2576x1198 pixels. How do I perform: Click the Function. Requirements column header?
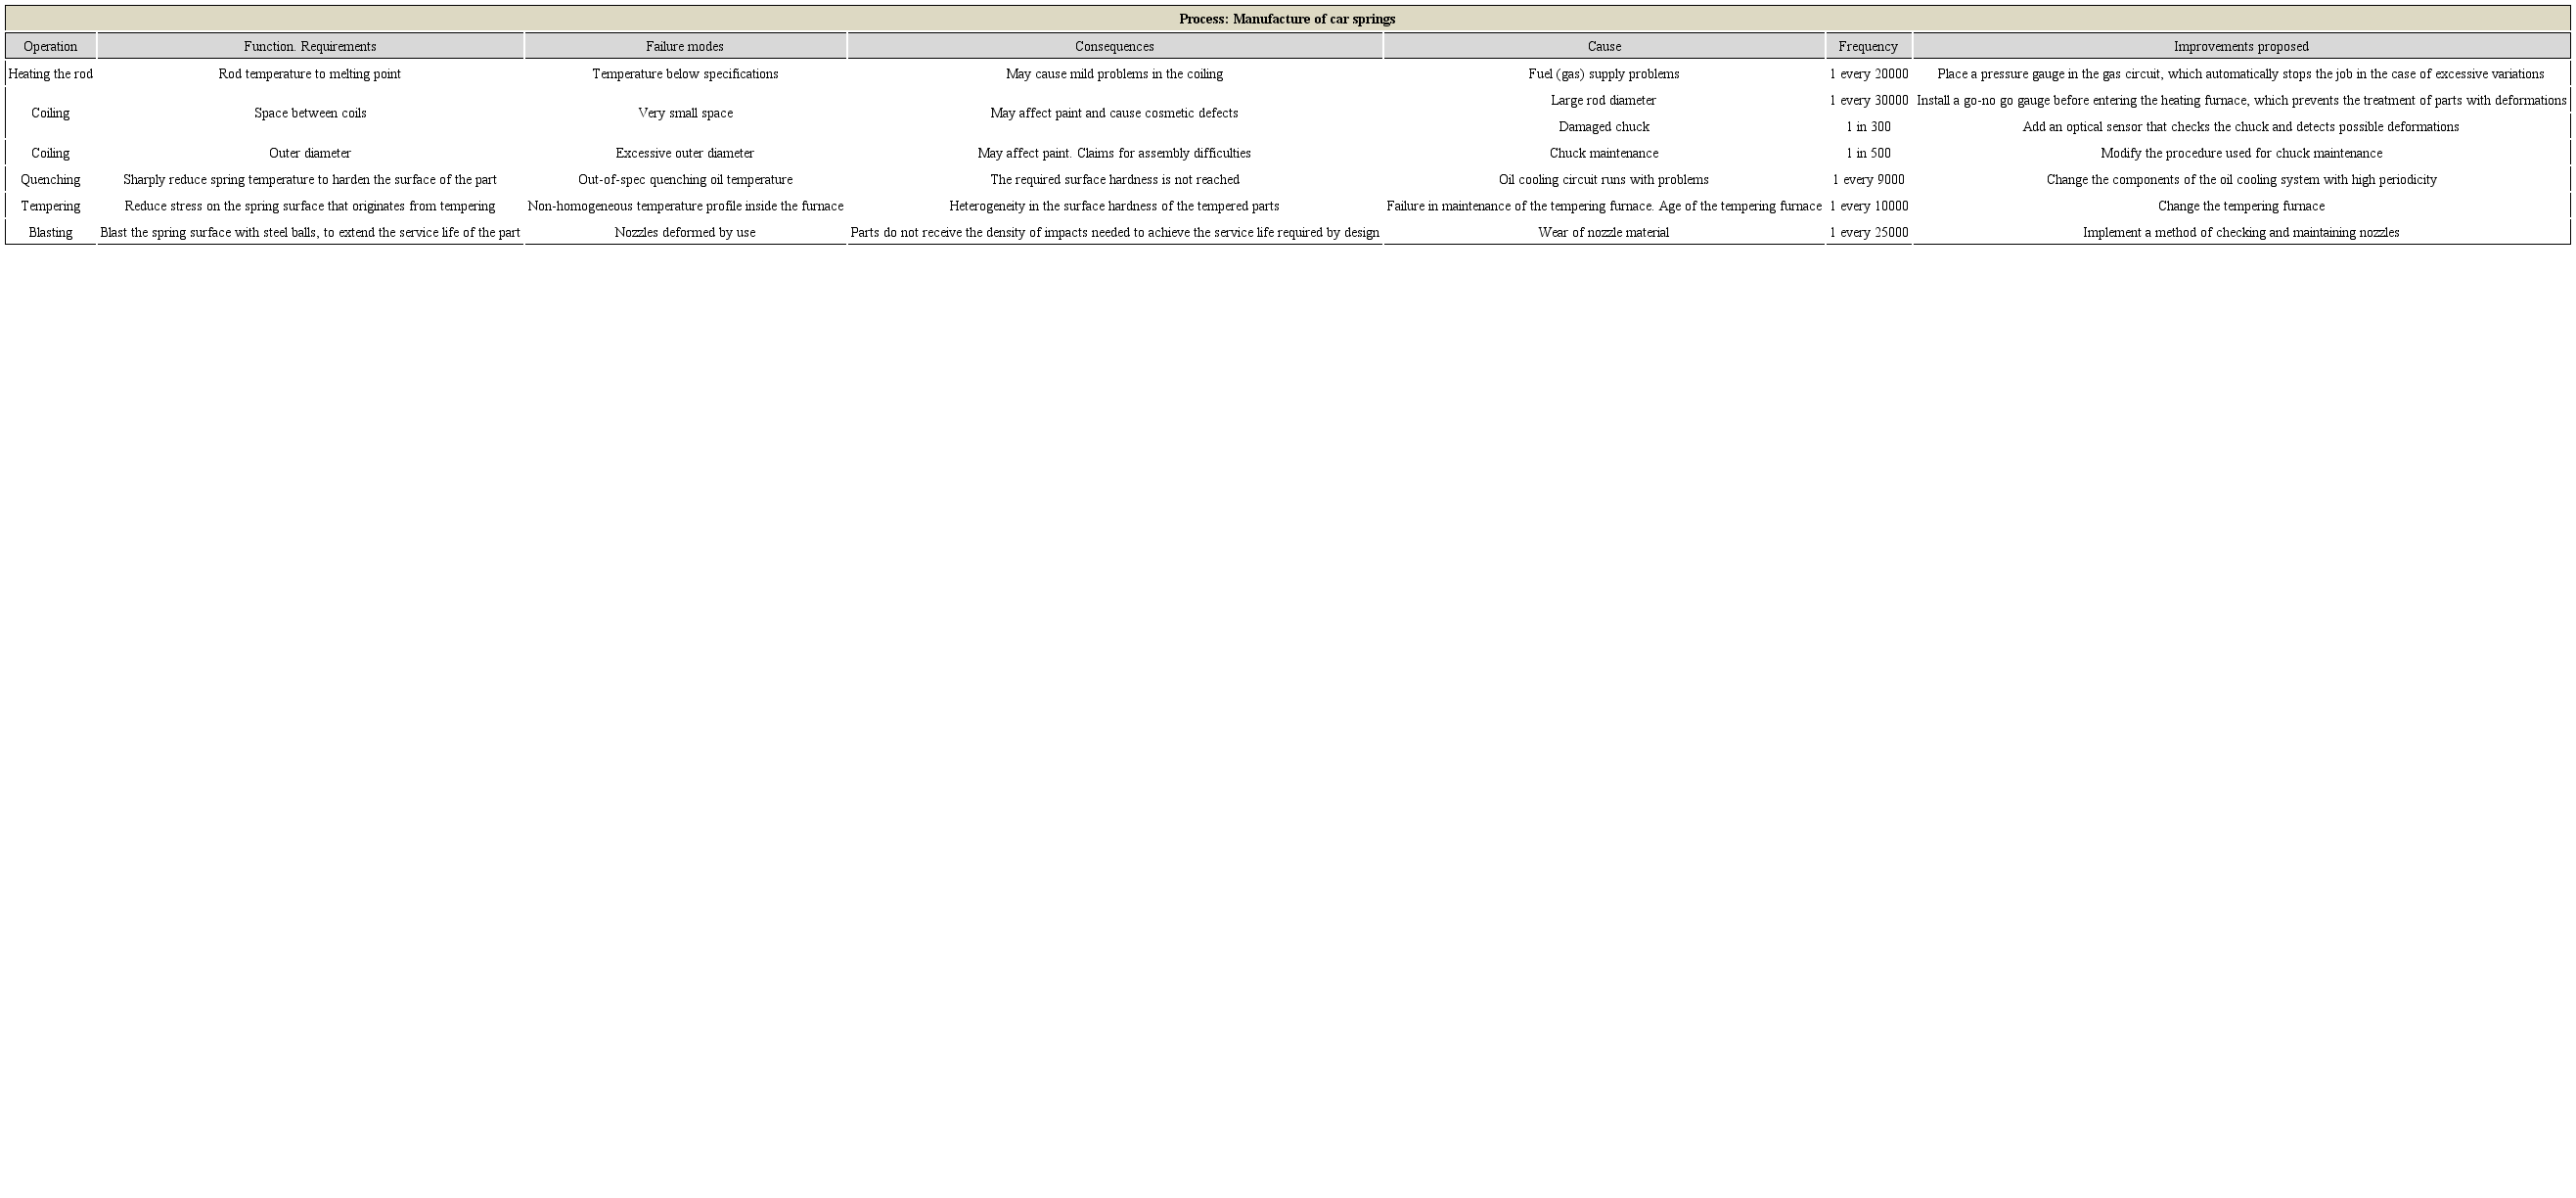[x=310, y=46]
